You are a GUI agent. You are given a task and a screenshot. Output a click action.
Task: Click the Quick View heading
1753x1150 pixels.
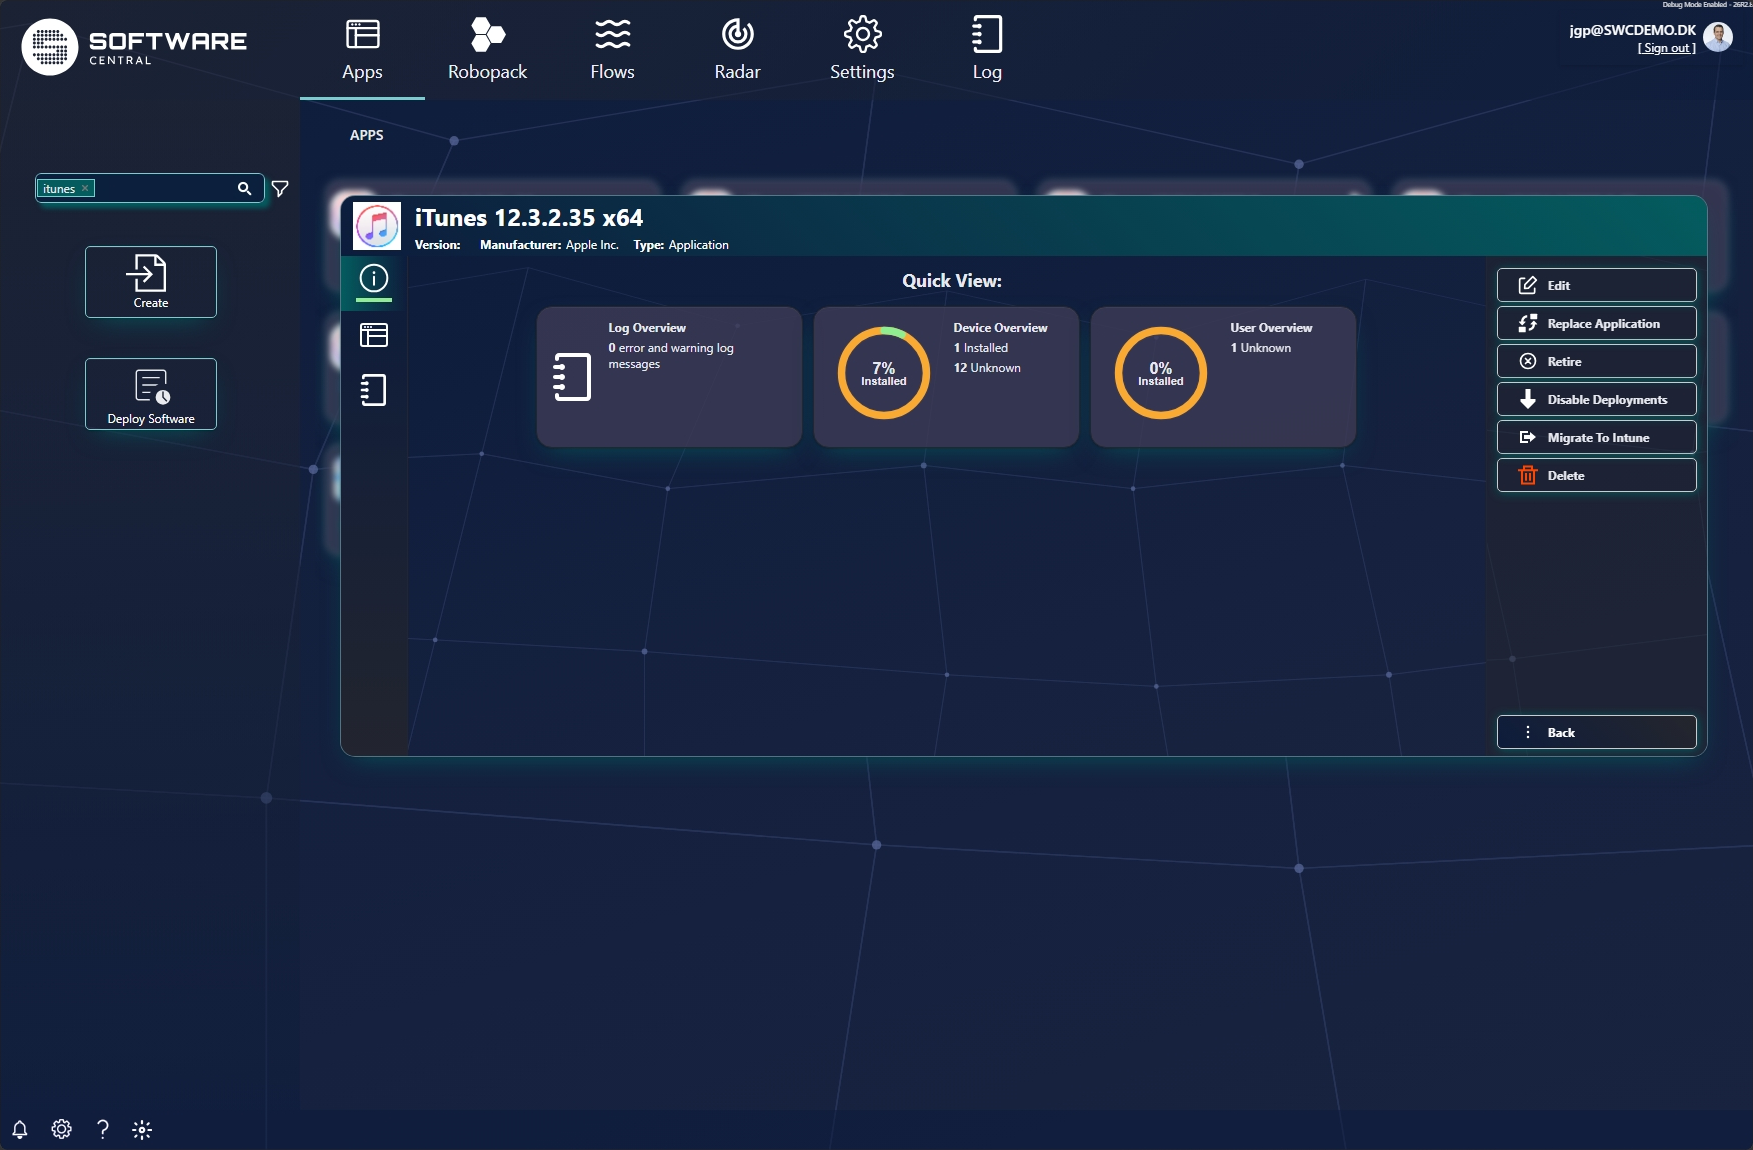[952, 281]
